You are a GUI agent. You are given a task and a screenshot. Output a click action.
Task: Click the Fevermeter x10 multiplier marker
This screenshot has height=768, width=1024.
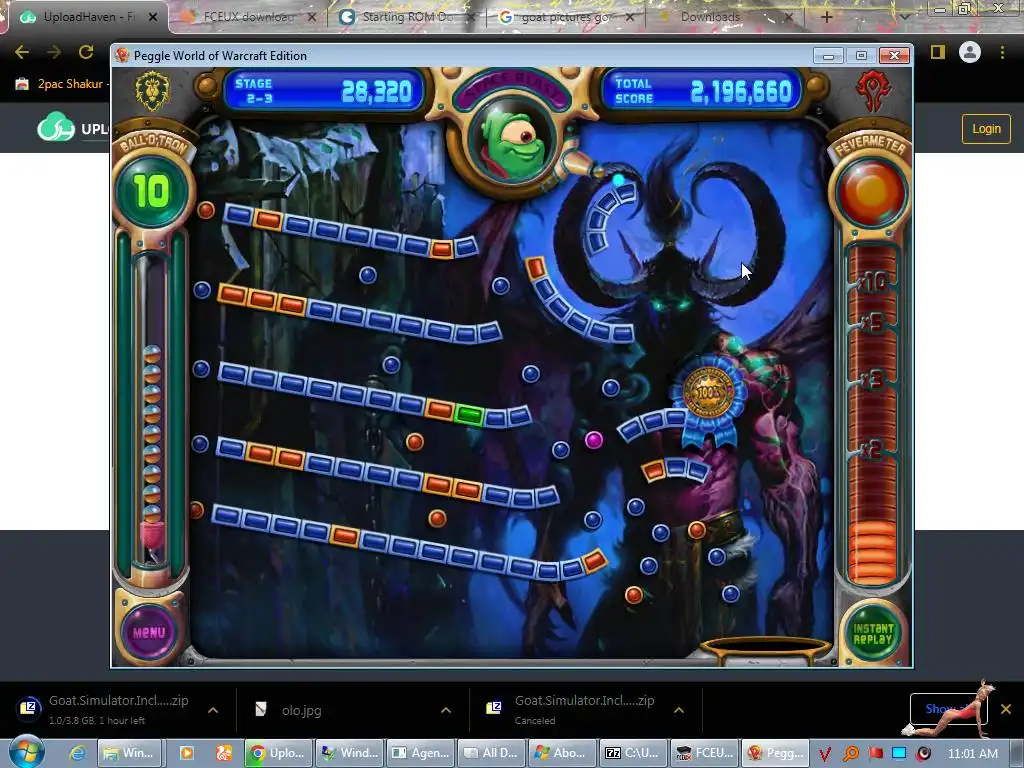[x=871, y=282]
